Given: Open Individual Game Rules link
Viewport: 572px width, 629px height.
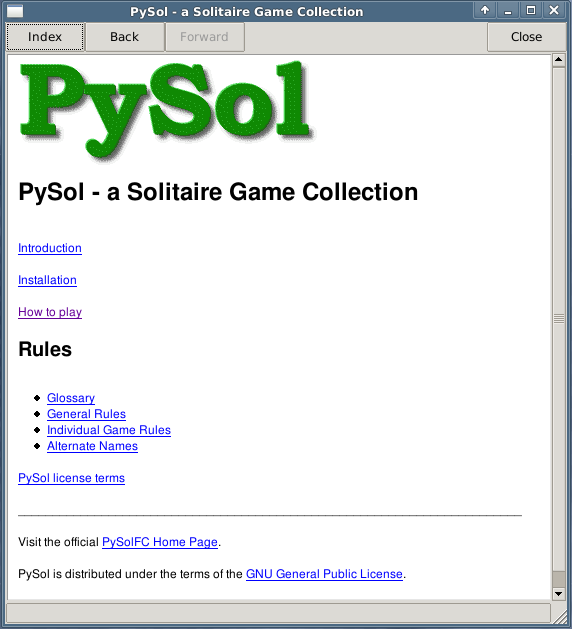Looking at the screenshot, I should coord(109,430).
